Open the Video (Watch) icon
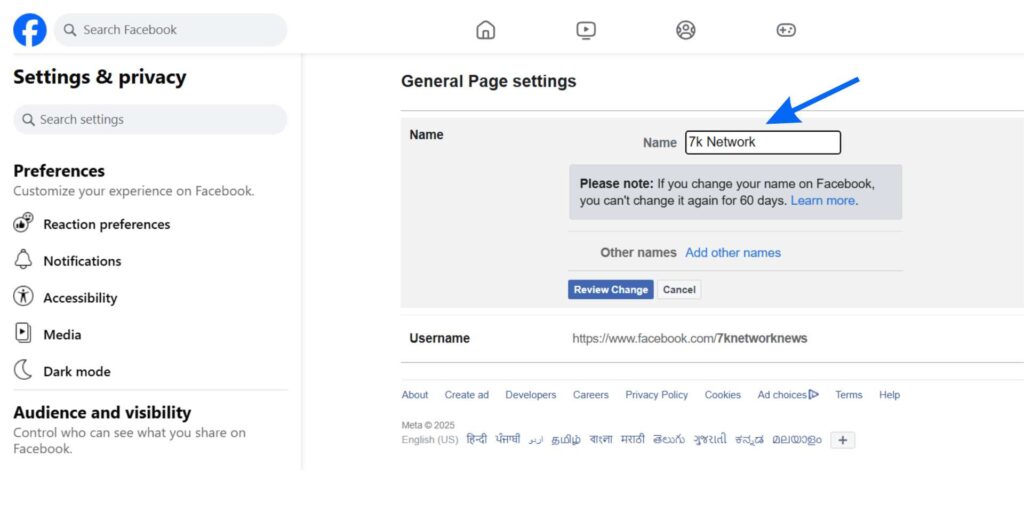Image resolution: width=1024 pixels, height=512 pixels. pyautogui.click(x=586, y=30)
